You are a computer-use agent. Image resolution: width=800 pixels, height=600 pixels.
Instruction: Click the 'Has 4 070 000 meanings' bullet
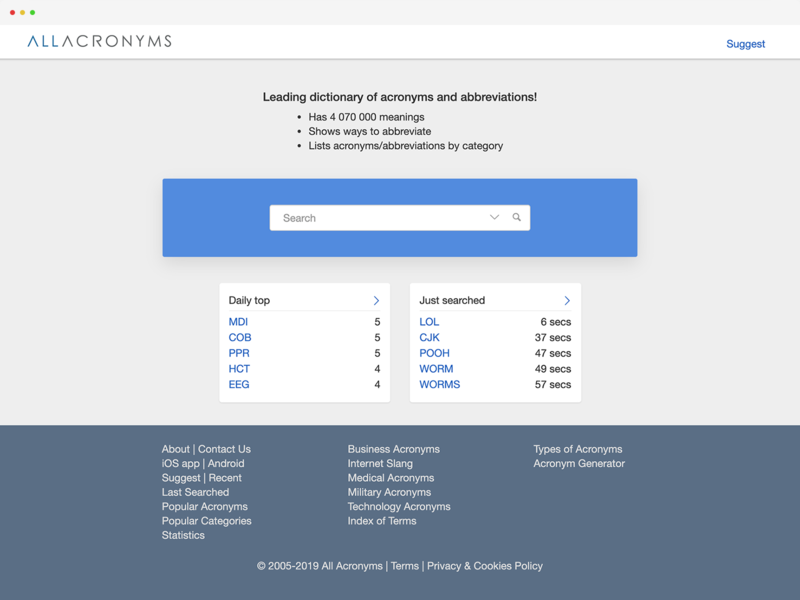[x=366, y=117]
